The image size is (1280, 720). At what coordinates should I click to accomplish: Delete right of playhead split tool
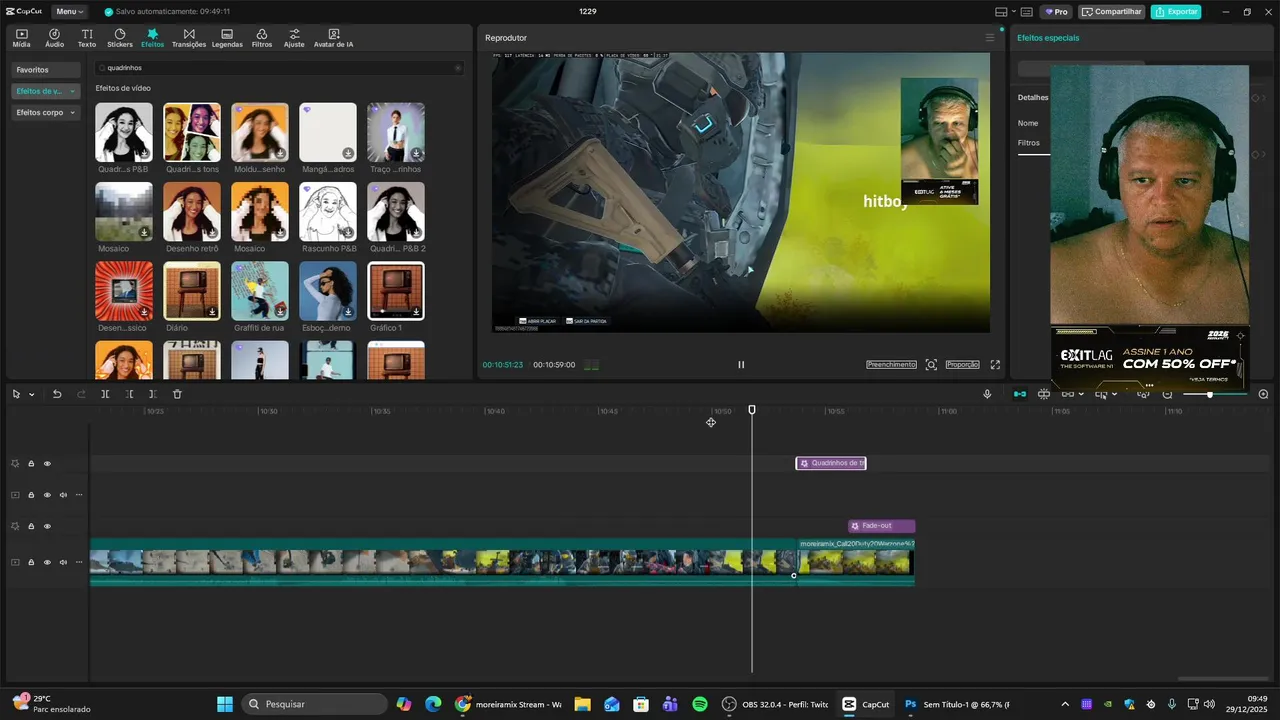(x=153, y=394)
